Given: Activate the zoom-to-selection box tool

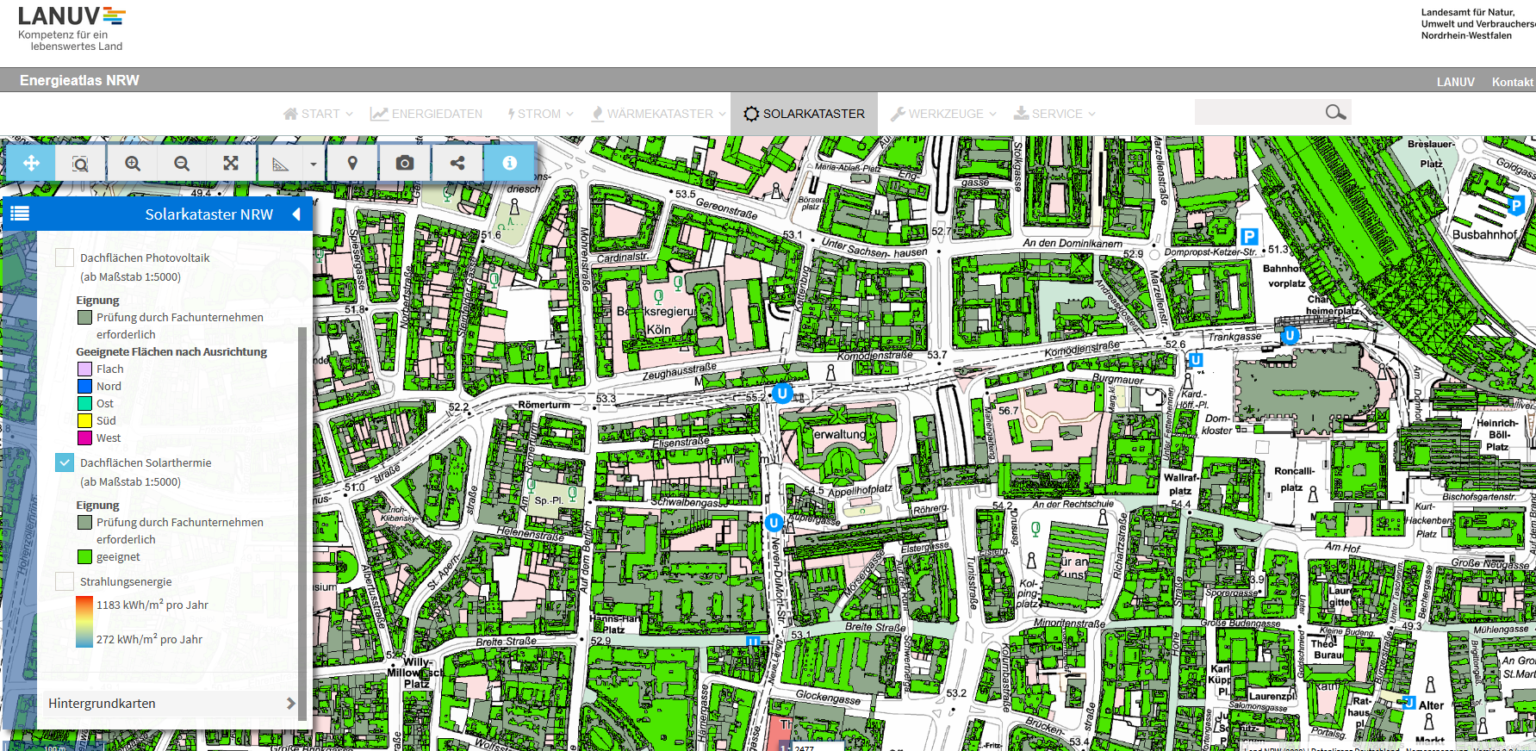Looking at the screenshot, I should pyautogui.click(x=80, y=163).
